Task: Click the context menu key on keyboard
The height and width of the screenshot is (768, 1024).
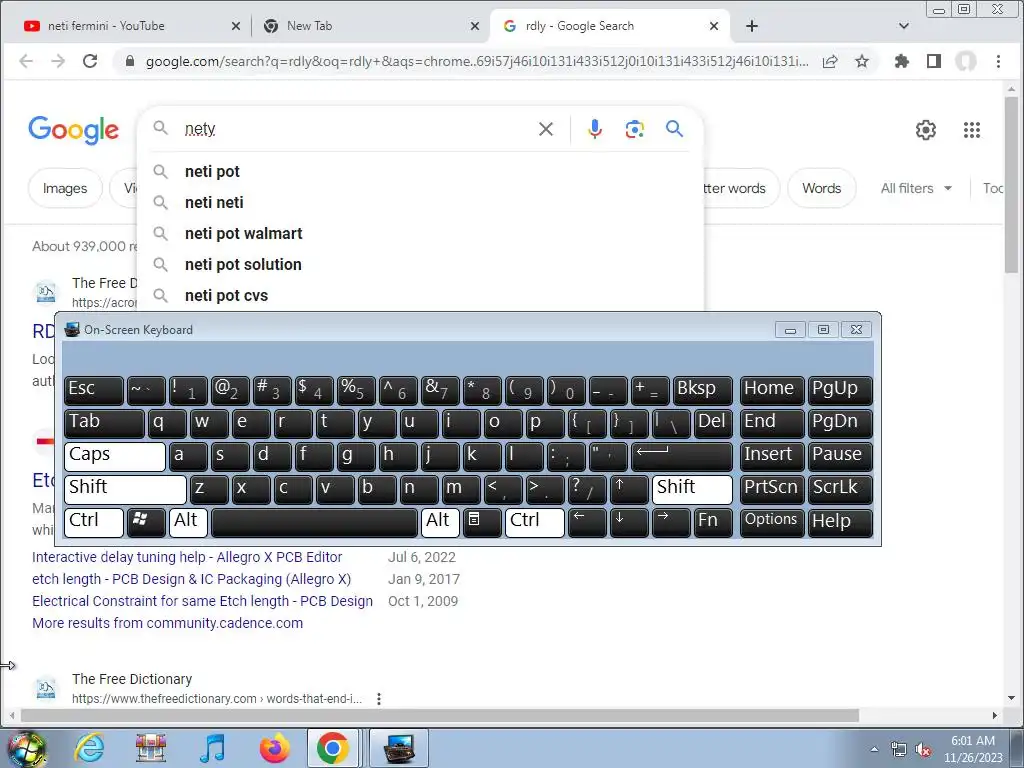Action: (482, 522)
